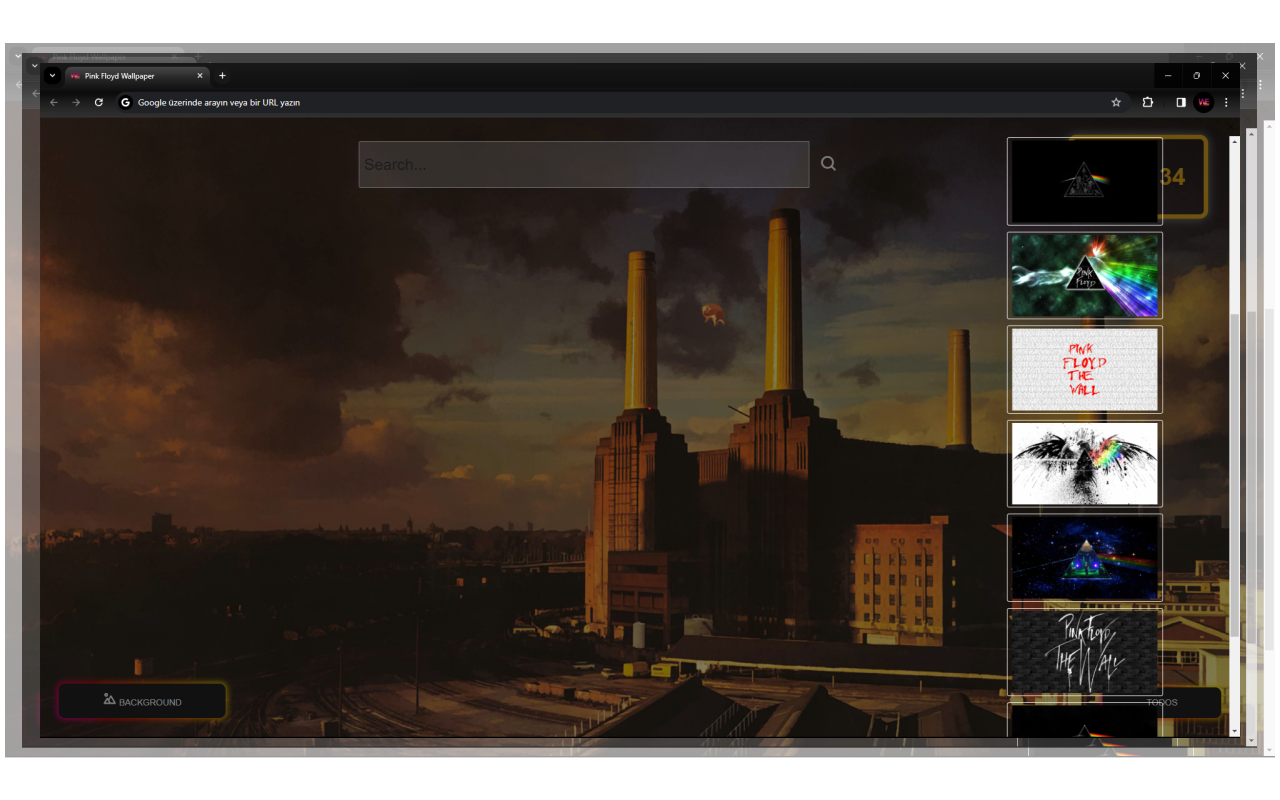The height and width of the screenshot is (800, 1280).
Task: Close the Pink Floyd Wallpaper tab
Action: coord(200,76)
